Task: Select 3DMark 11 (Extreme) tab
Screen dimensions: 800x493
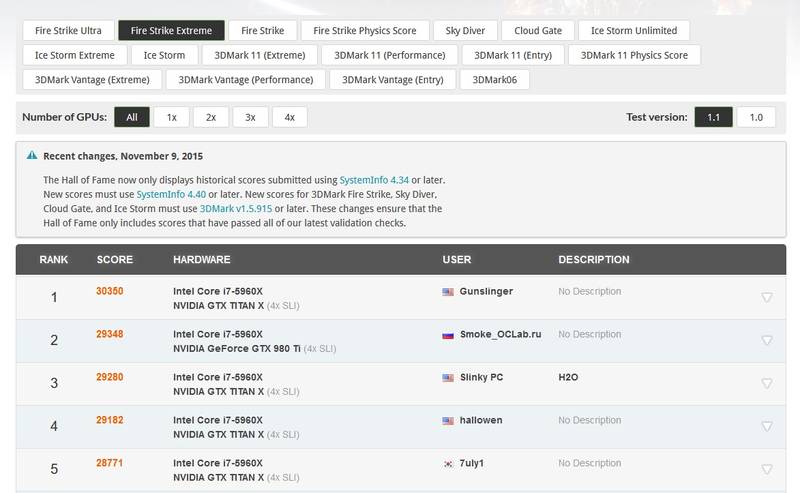Action: pos(260,55)
